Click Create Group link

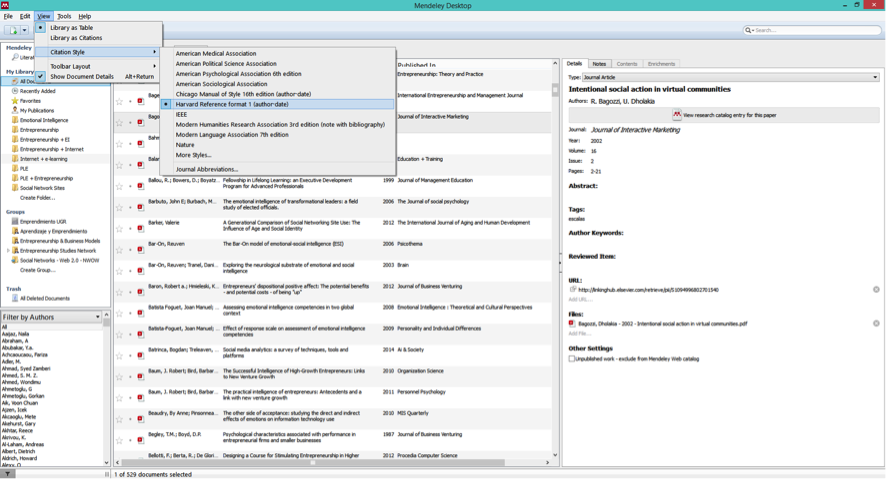[38, 271]
